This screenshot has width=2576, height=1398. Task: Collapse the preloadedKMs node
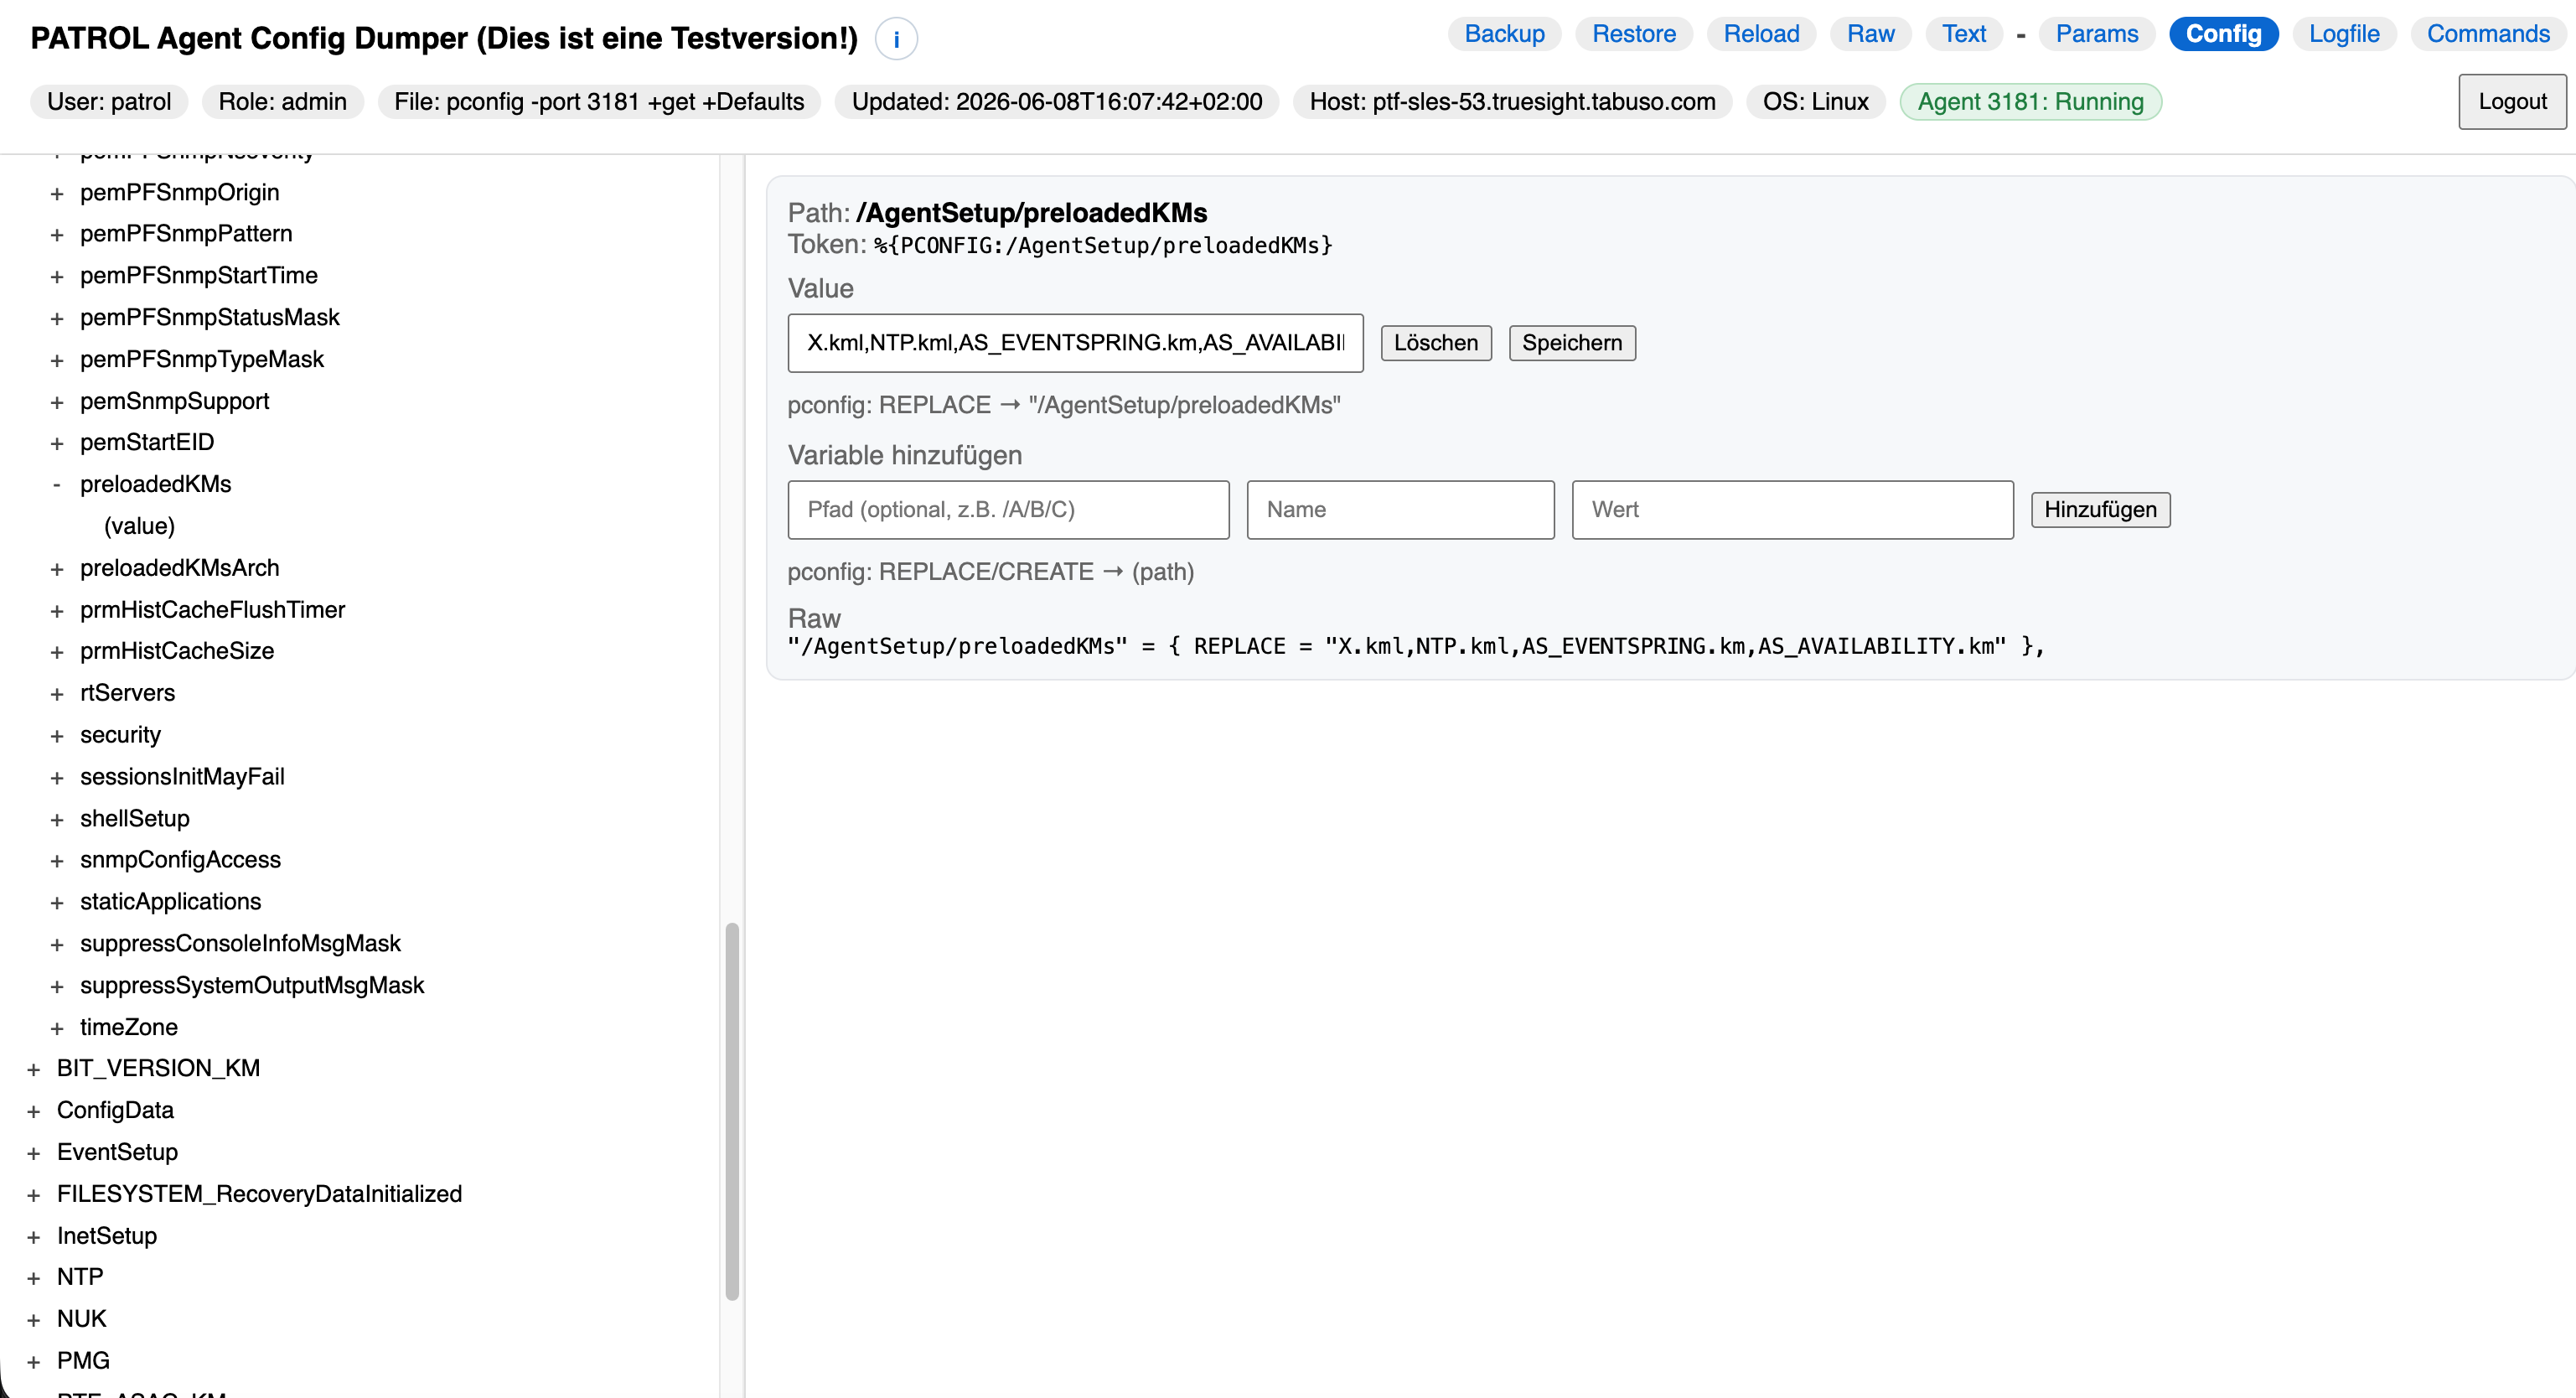click(x=57, y=485)
